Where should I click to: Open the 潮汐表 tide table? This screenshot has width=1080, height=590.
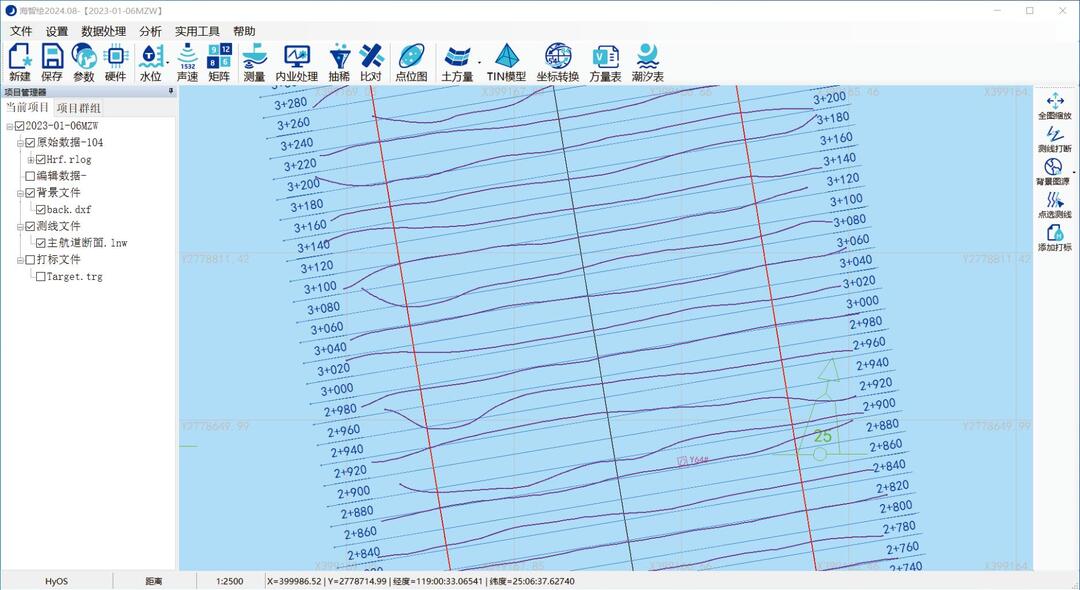tap(647, 62)
